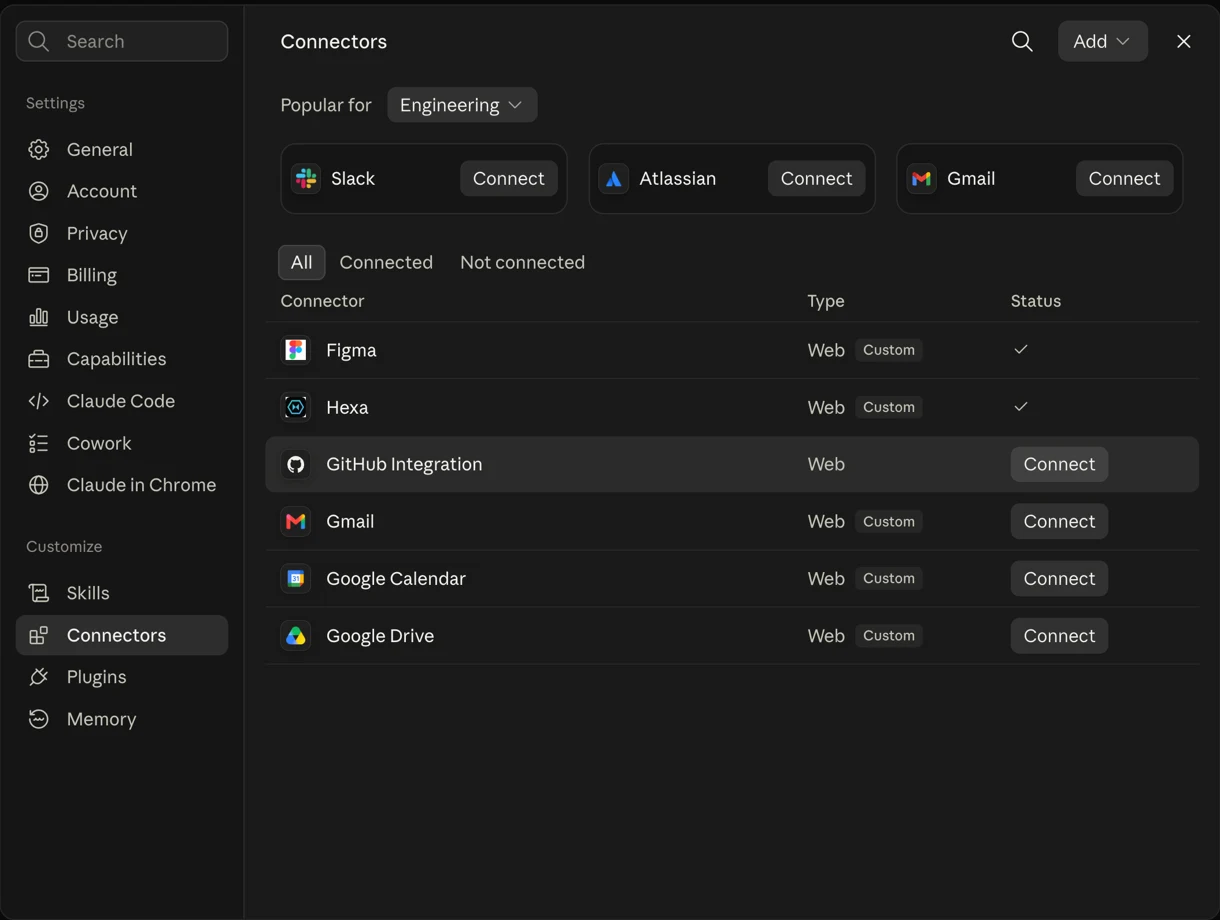Select the All filter tab
Image resolution: width=1220 pixels, height=920 pixels.
tap(301, 262)
